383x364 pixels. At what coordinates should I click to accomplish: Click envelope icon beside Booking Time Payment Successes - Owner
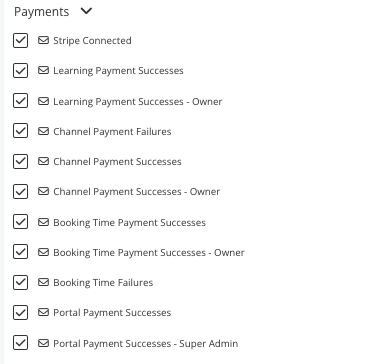click(x=43, y=252)
